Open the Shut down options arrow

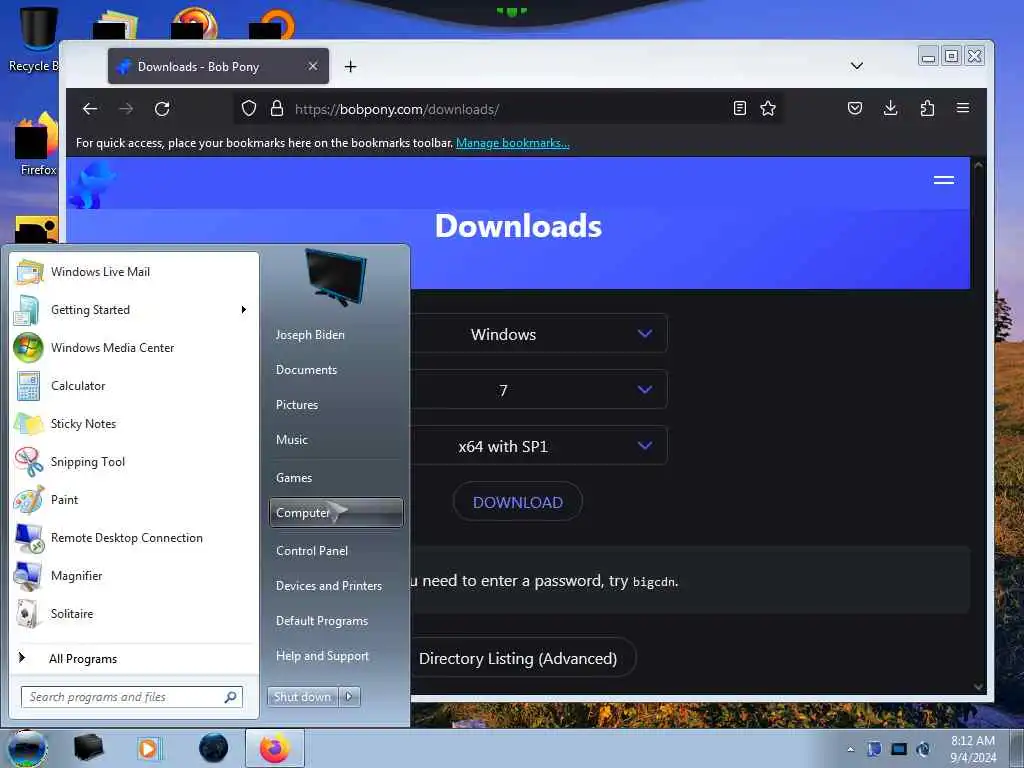[349, 697]
